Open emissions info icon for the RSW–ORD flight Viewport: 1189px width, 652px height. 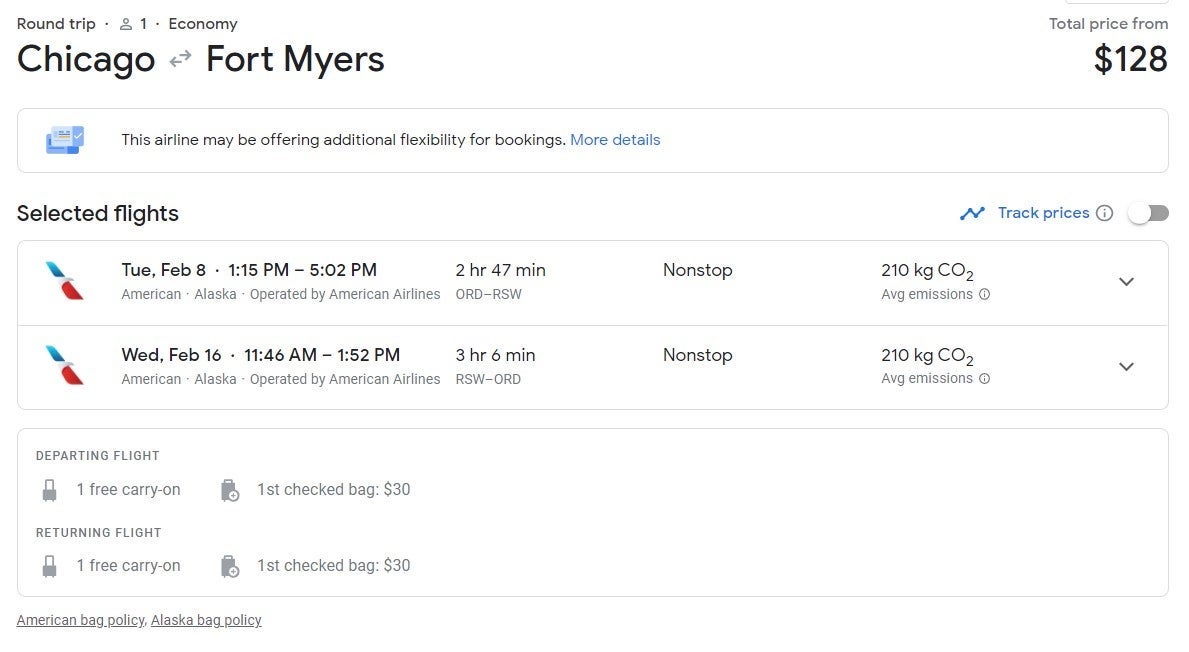984,379
